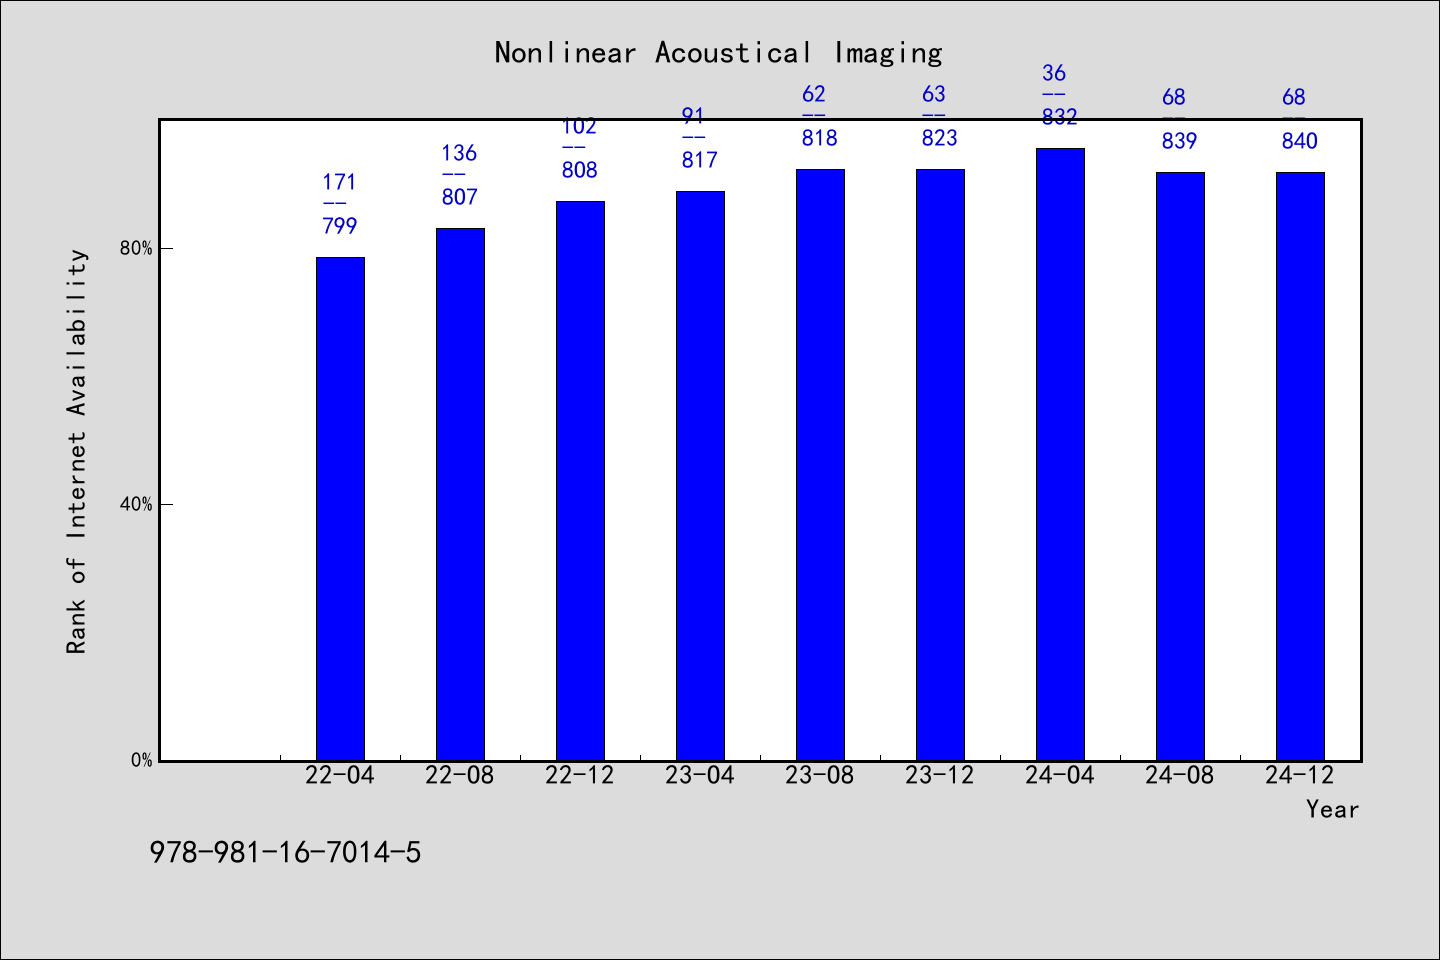Screen dimensions: 1440x960
Task: Click the 23-12 x-axis label
Action: 940,775
